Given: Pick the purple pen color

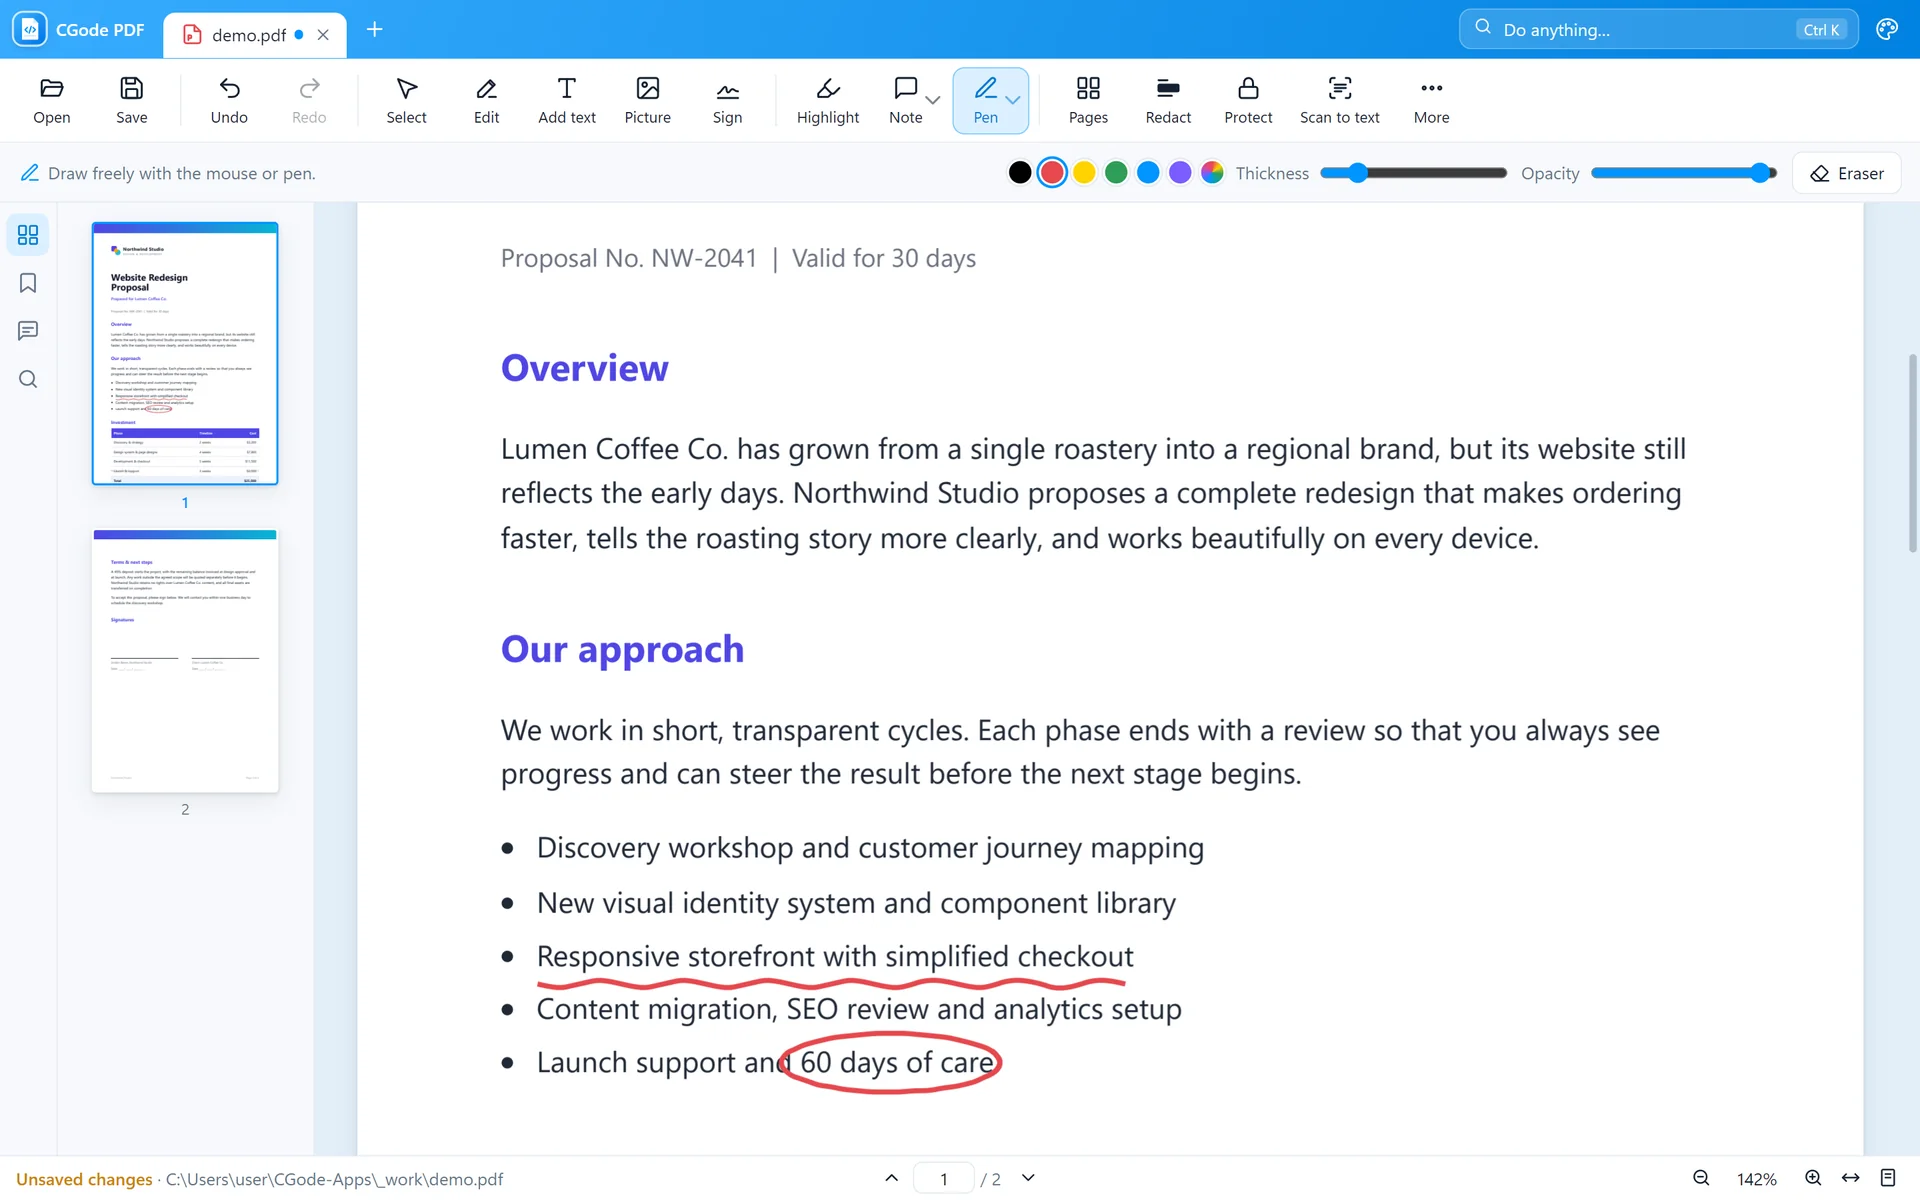Looking at the screenshot, I should [1180, 173].
